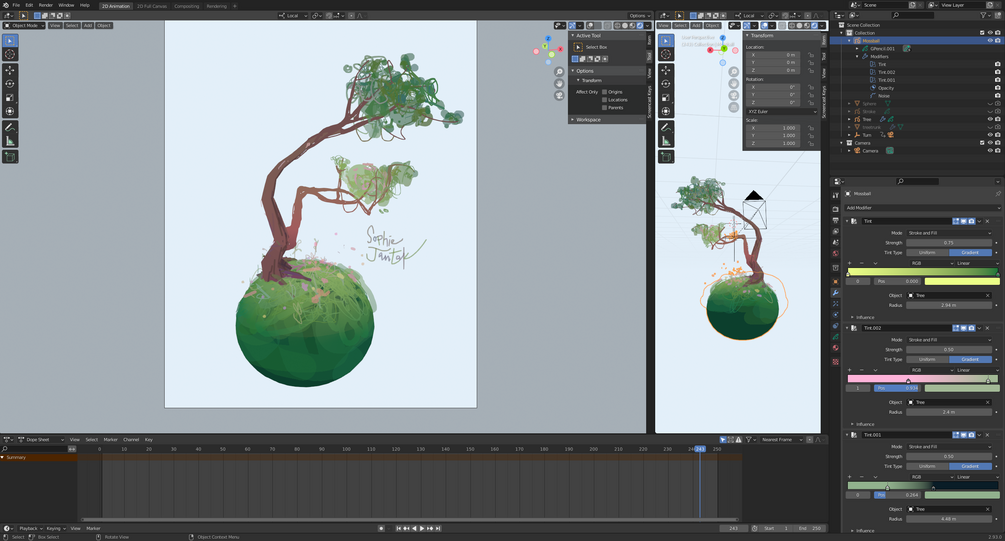This screenshot has width=1005, height=541.
Task: Select the Transform tool in left viewport toolbar
Action: point(10,112)
